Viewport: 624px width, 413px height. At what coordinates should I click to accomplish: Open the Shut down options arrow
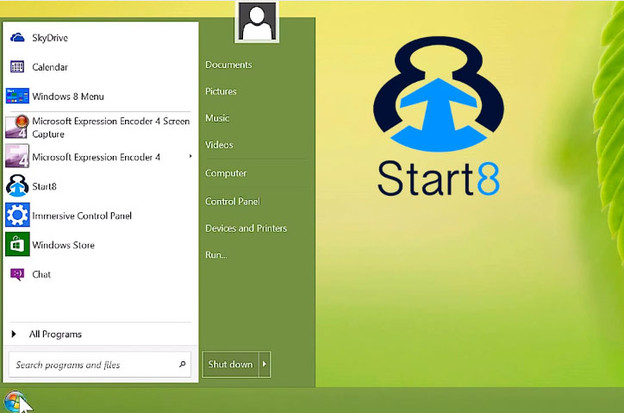click(265, 364)
